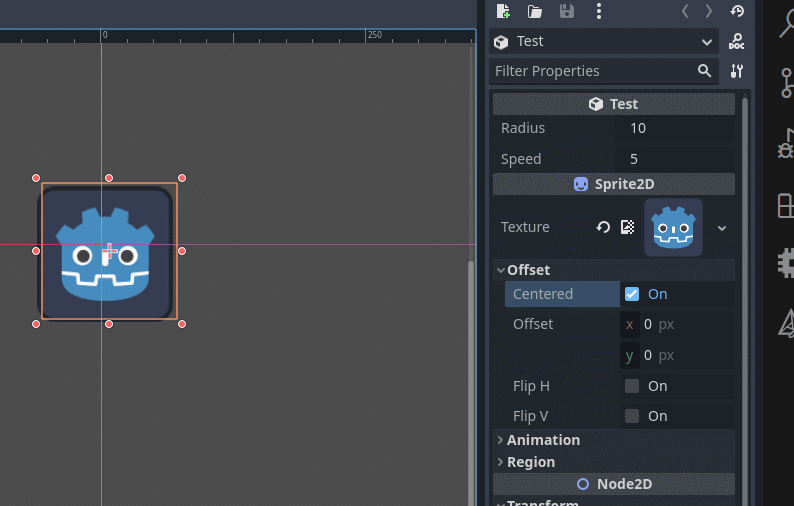Expand the Region section
The image size is (794, 506).
pyautogui.click(x=614, y=462)
